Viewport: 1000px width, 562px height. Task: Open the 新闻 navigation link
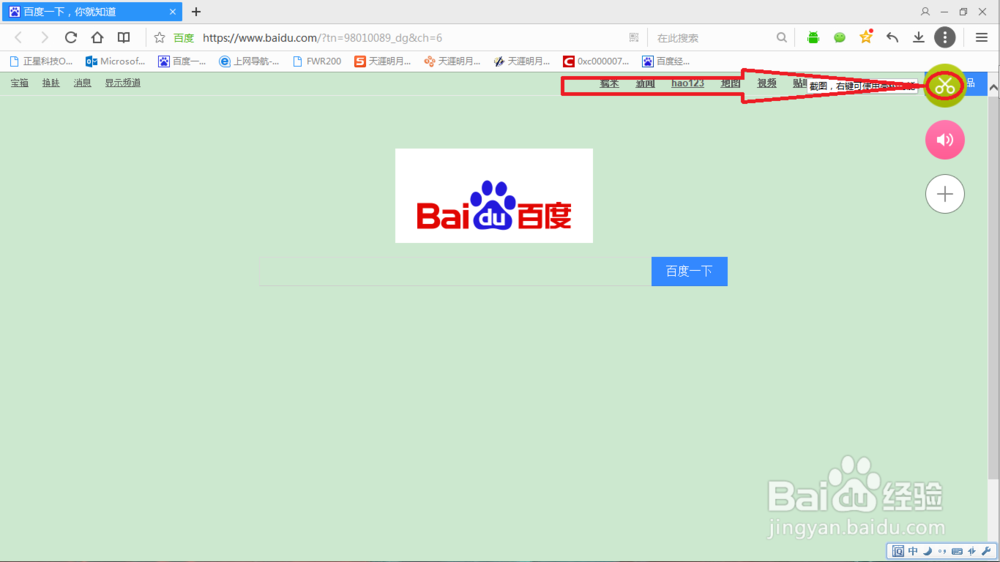coord(645,84)
